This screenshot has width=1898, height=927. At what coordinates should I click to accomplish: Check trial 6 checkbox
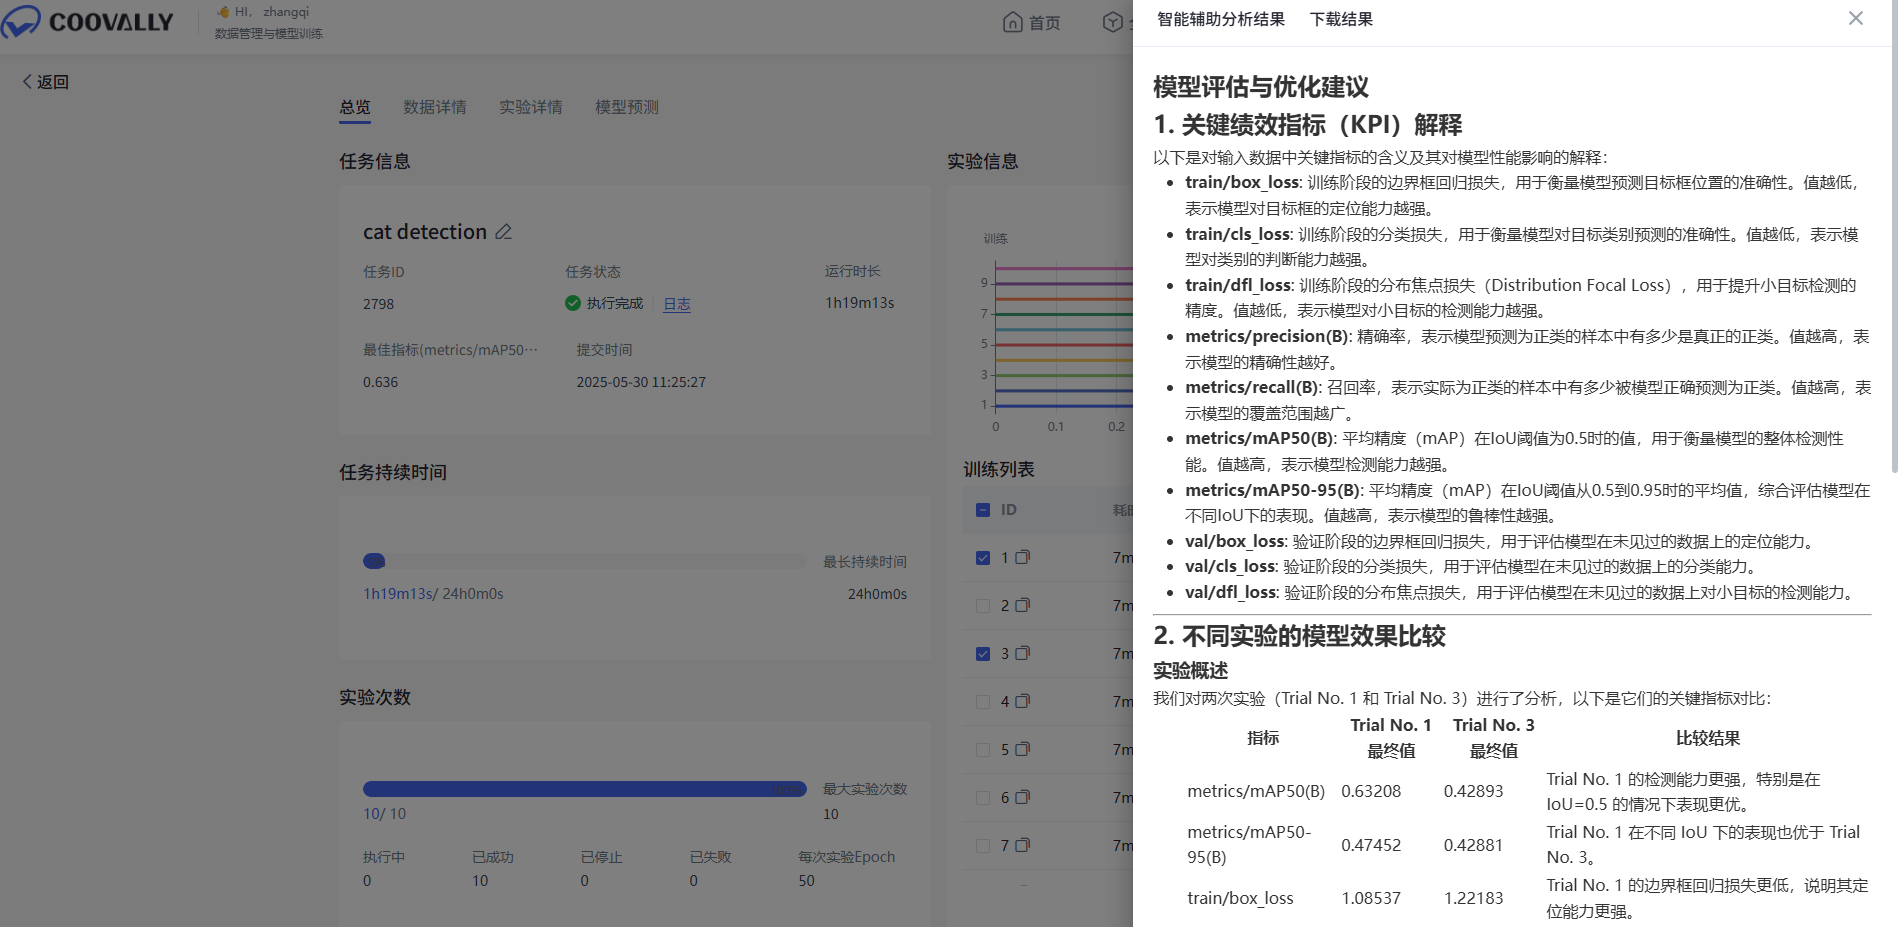pos(983,798)
